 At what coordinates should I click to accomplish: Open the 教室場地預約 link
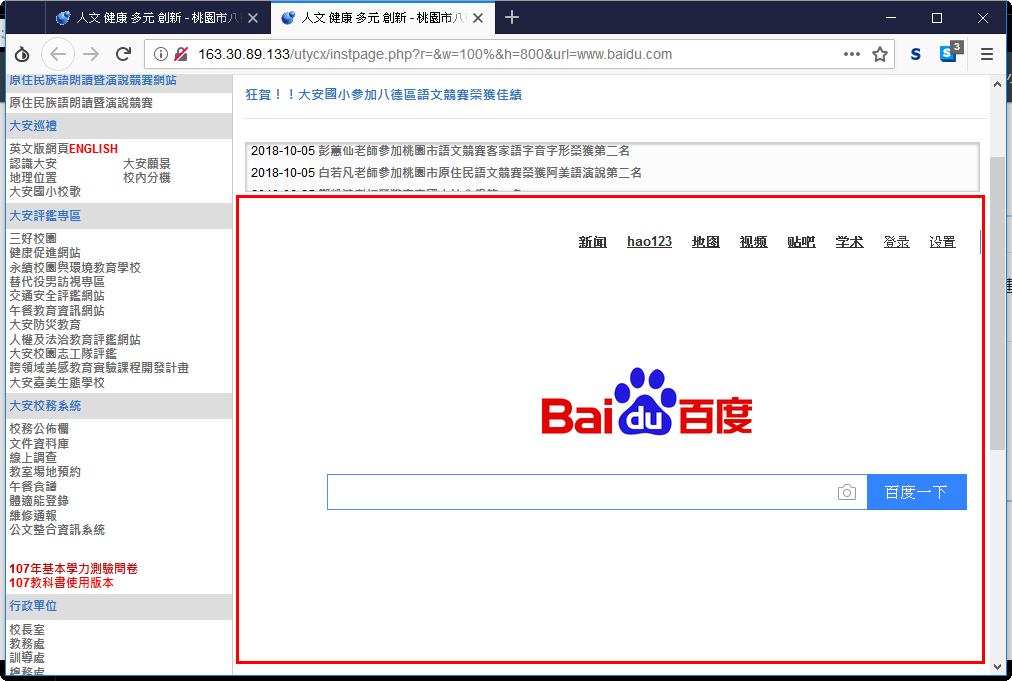[45, 472]
